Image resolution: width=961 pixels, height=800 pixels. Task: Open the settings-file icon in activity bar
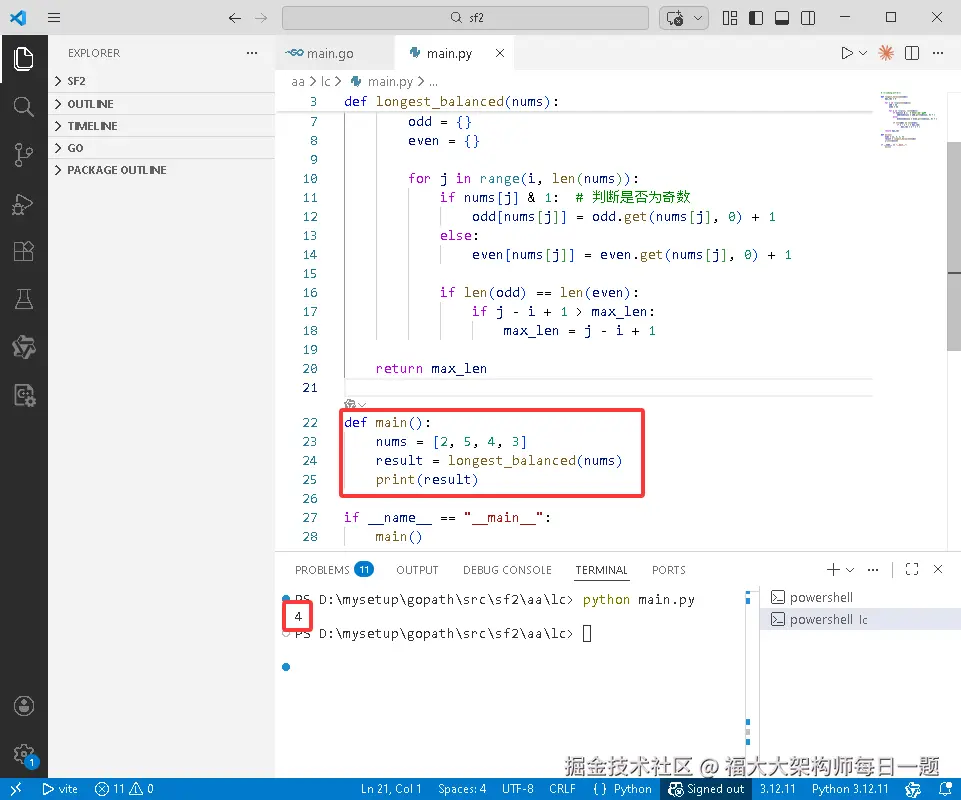click(x=25, y=395)
